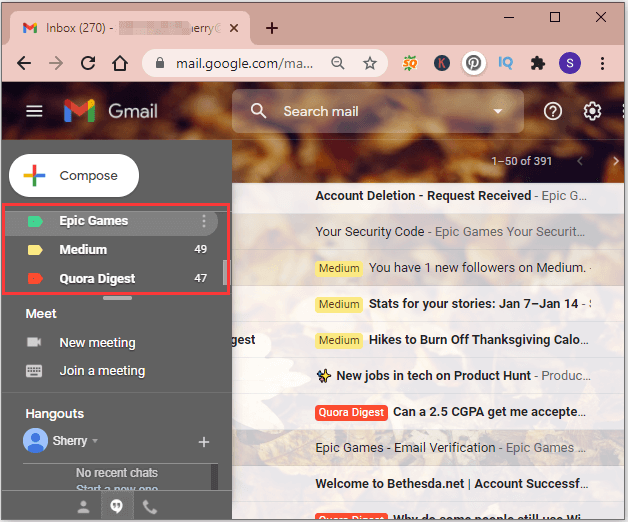Open the Extensions puzzle menu

[537, 63]
